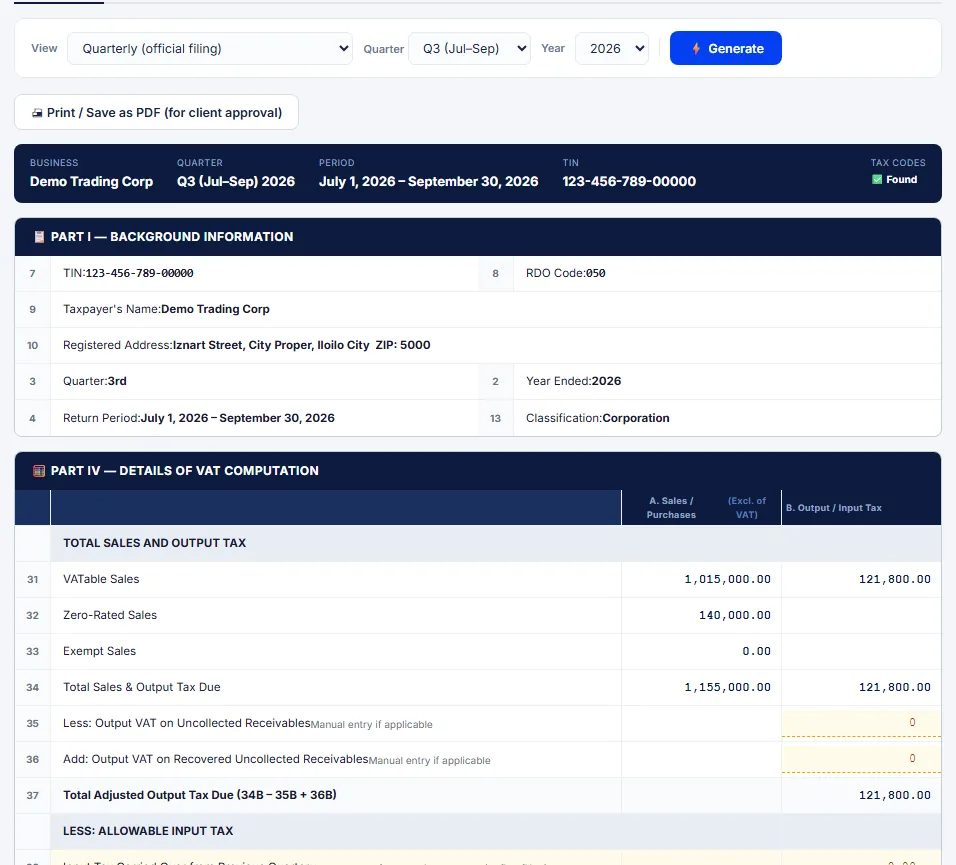Click Print / Save as PDF button

coord(156,112)
